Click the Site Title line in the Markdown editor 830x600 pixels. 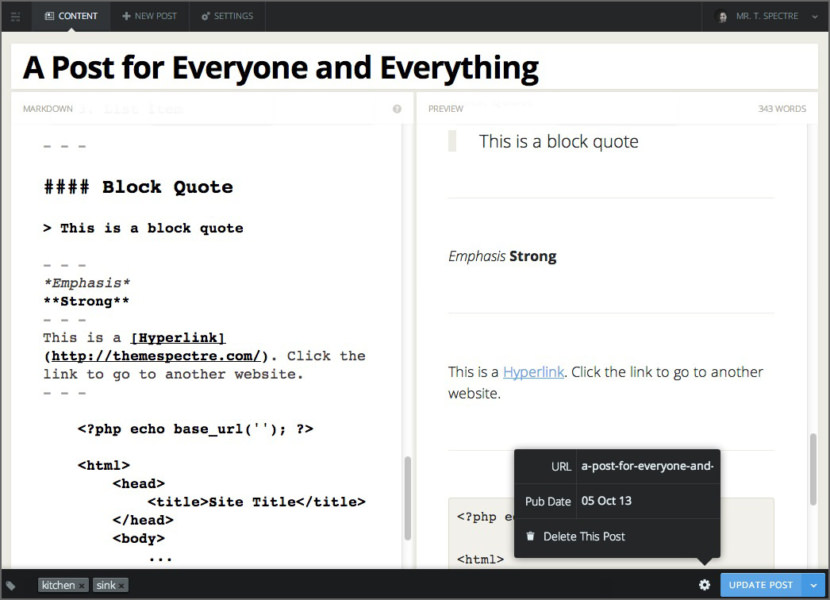coord(256,502)
